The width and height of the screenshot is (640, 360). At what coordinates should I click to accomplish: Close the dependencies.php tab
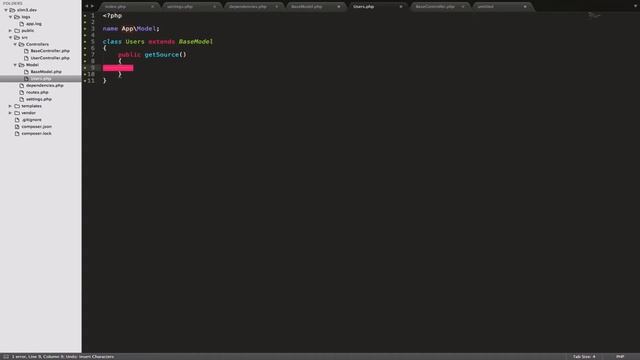[277, 7]
